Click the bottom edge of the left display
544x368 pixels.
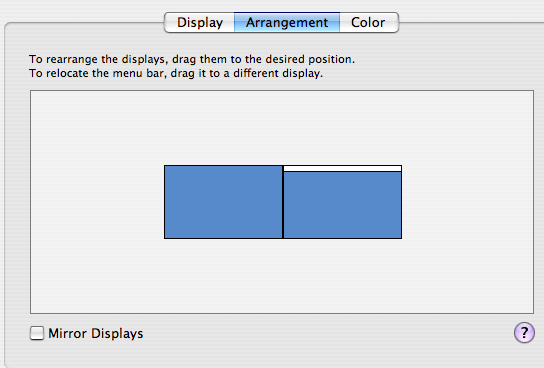223,238
